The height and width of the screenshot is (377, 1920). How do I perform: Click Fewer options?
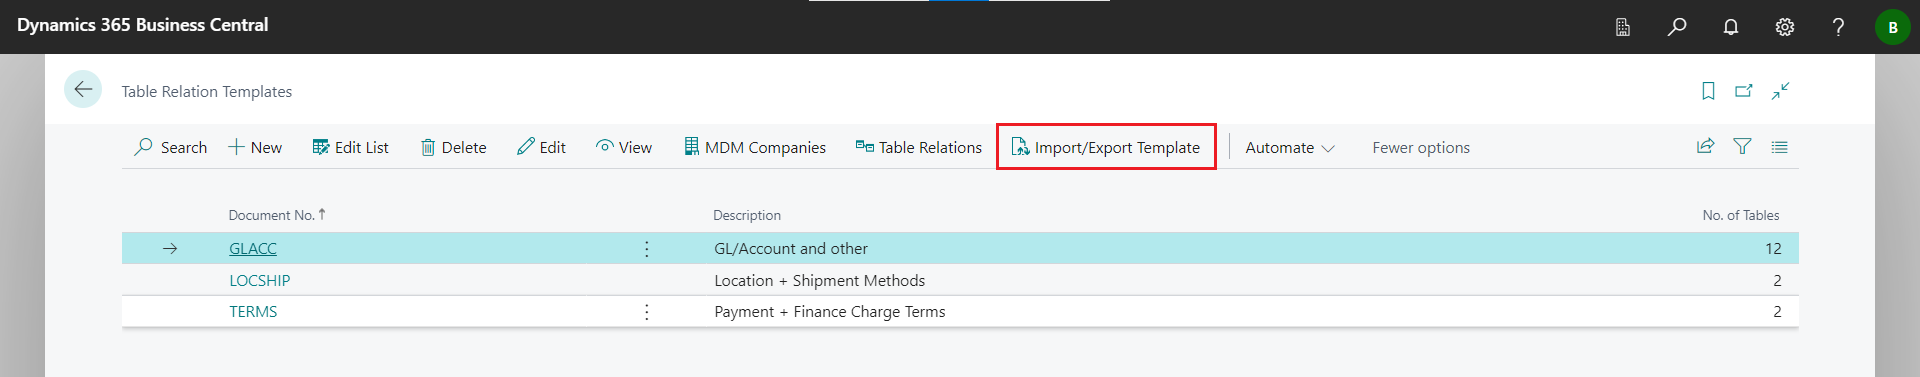click(1421, 147)
